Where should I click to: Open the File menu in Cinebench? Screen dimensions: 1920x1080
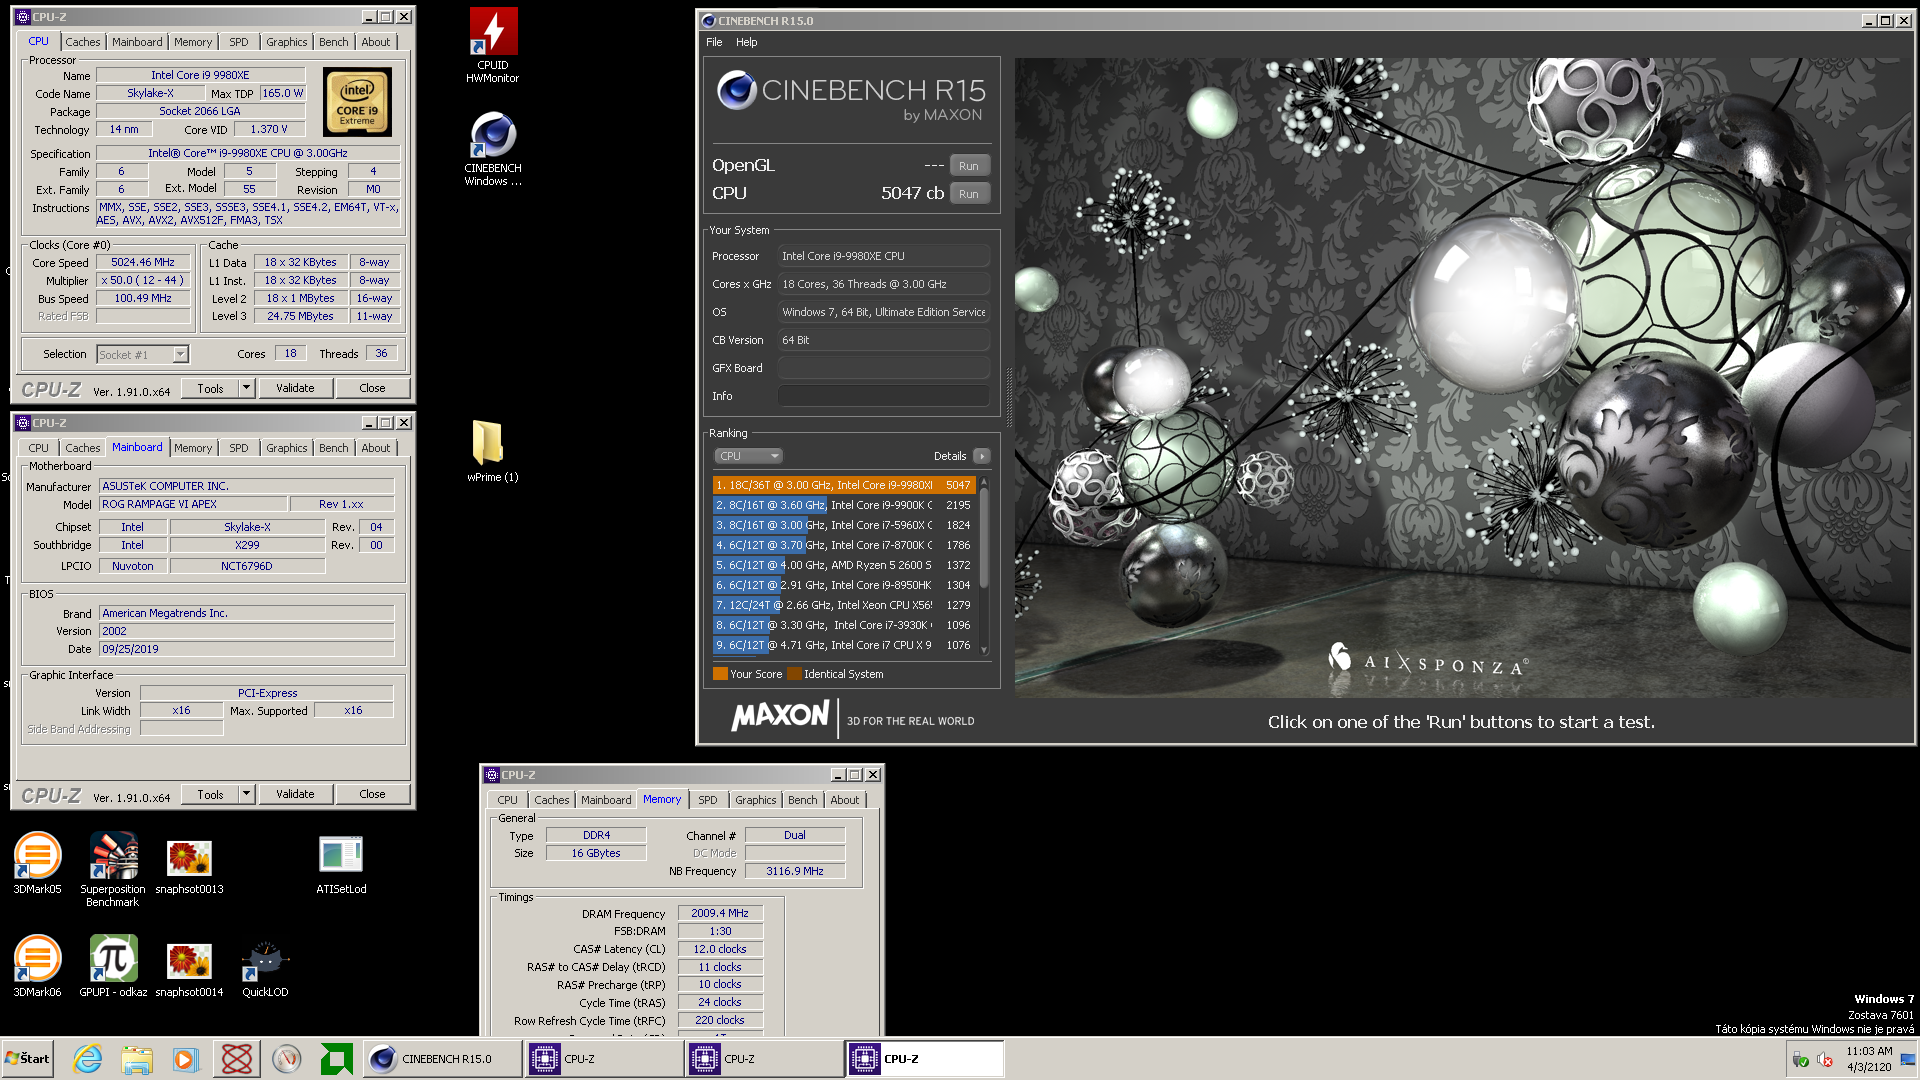714,42
